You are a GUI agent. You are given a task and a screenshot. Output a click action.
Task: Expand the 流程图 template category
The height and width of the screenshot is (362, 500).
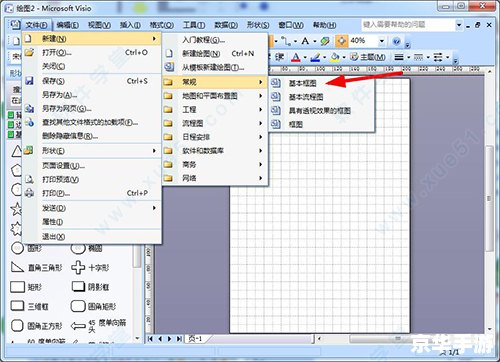pos(215,123)
